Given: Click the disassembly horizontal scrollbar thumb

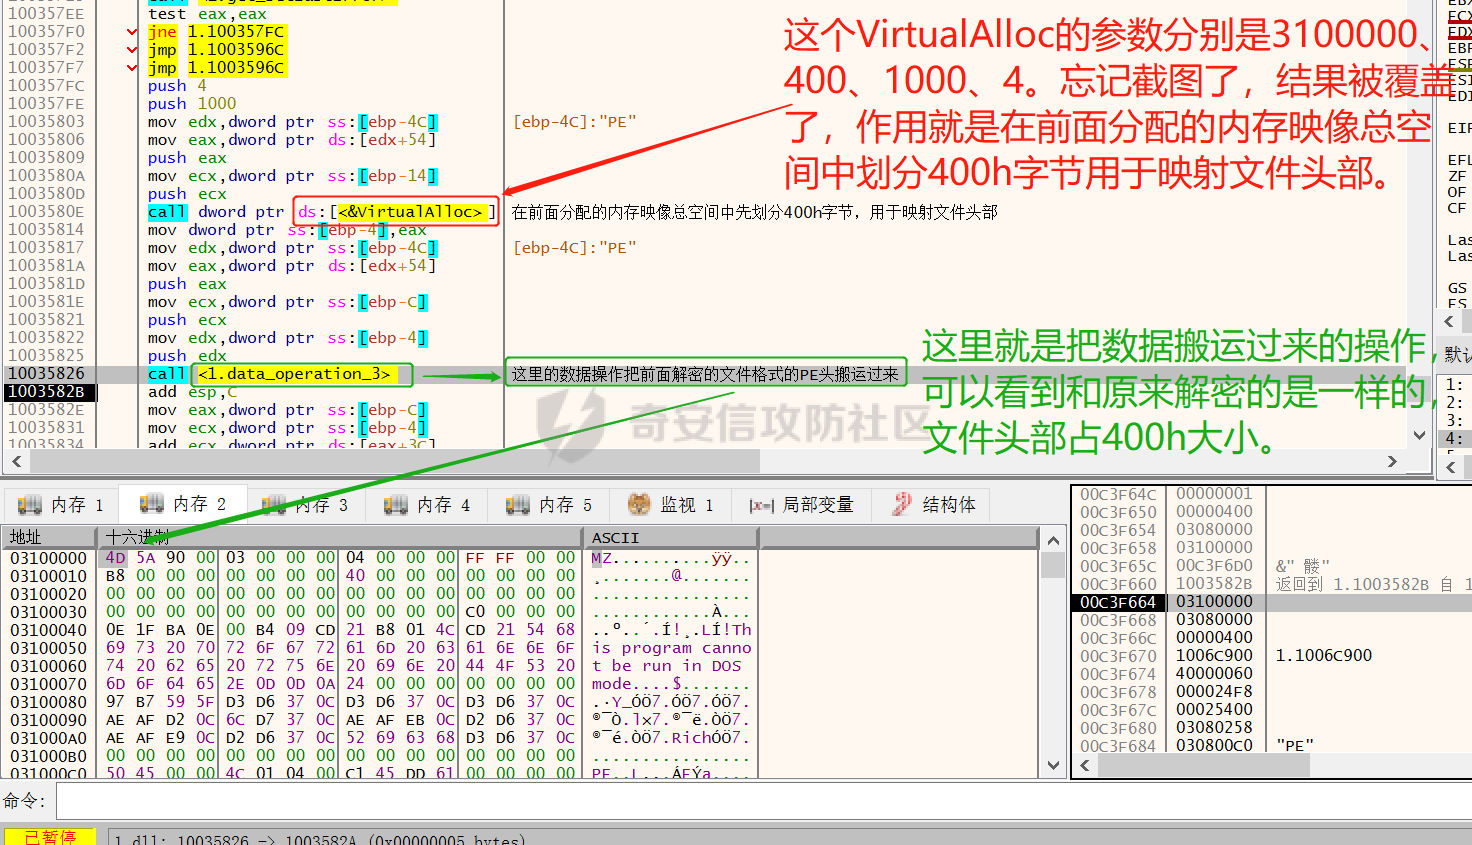Looking at the screenshot, I should coord(394,461).
